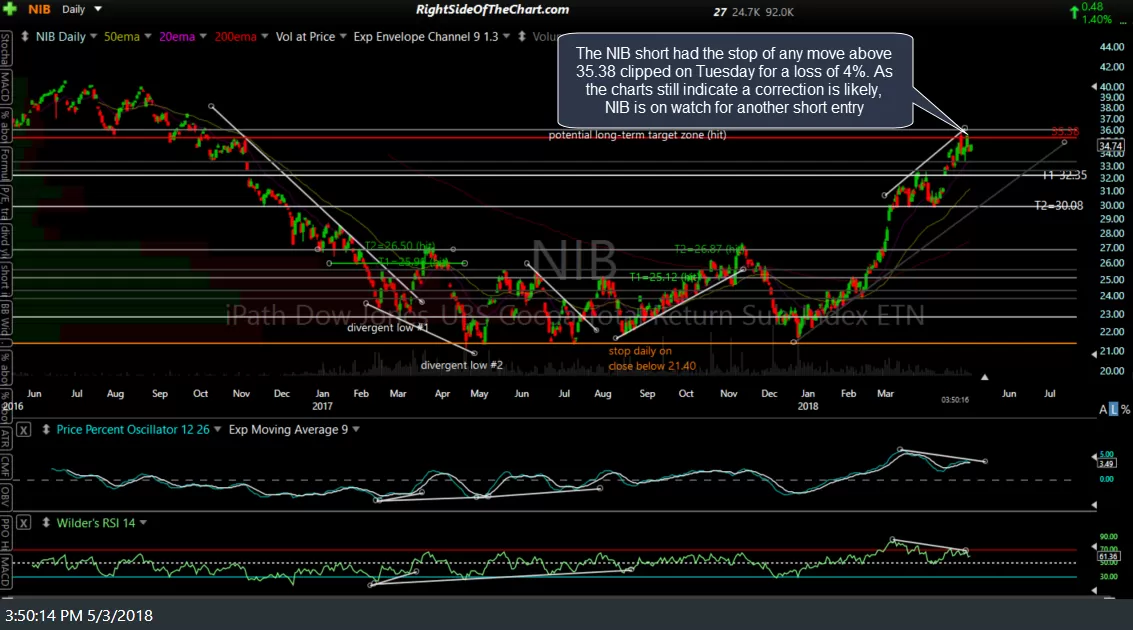Viewport: 1133px width, 630px height.
Task: Click scale arrow at bottom of RSI pane
Action: pos(1093,590)
